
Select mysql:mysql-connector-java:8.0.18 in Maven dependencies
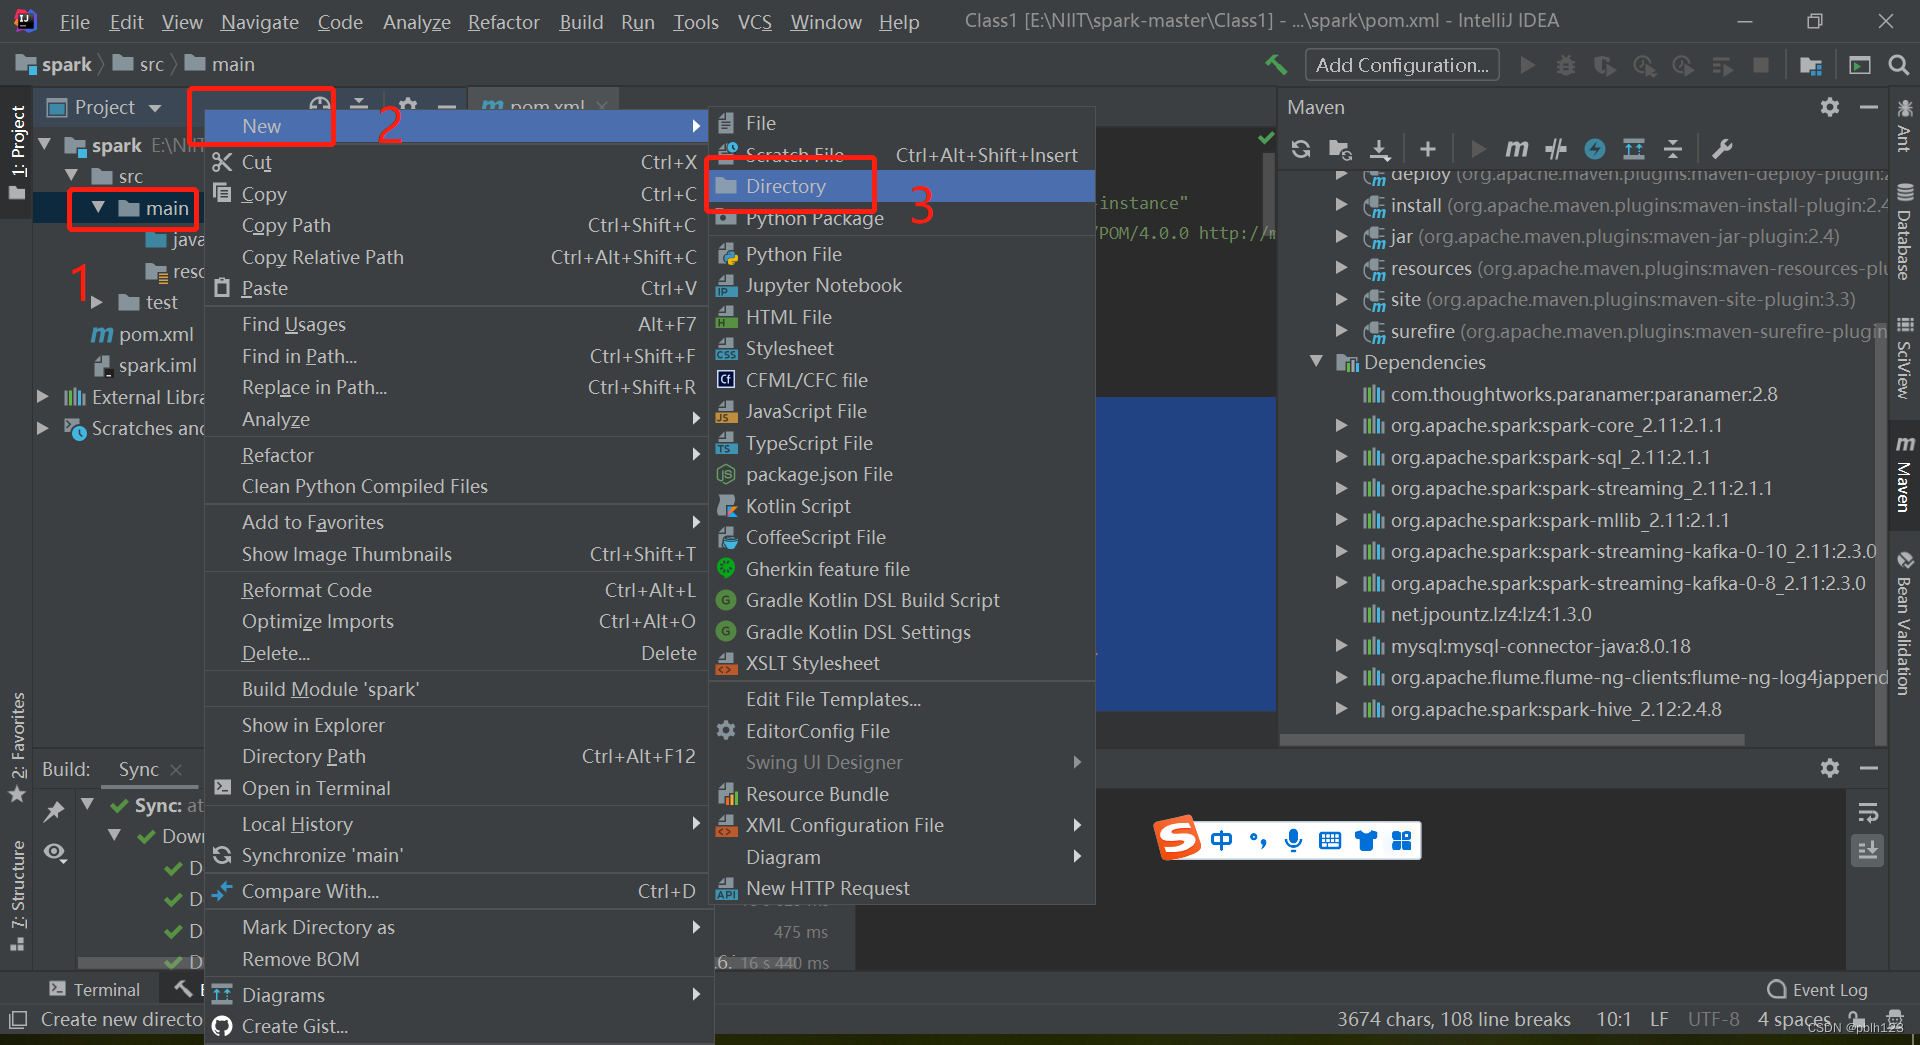tap(1541, 646)
